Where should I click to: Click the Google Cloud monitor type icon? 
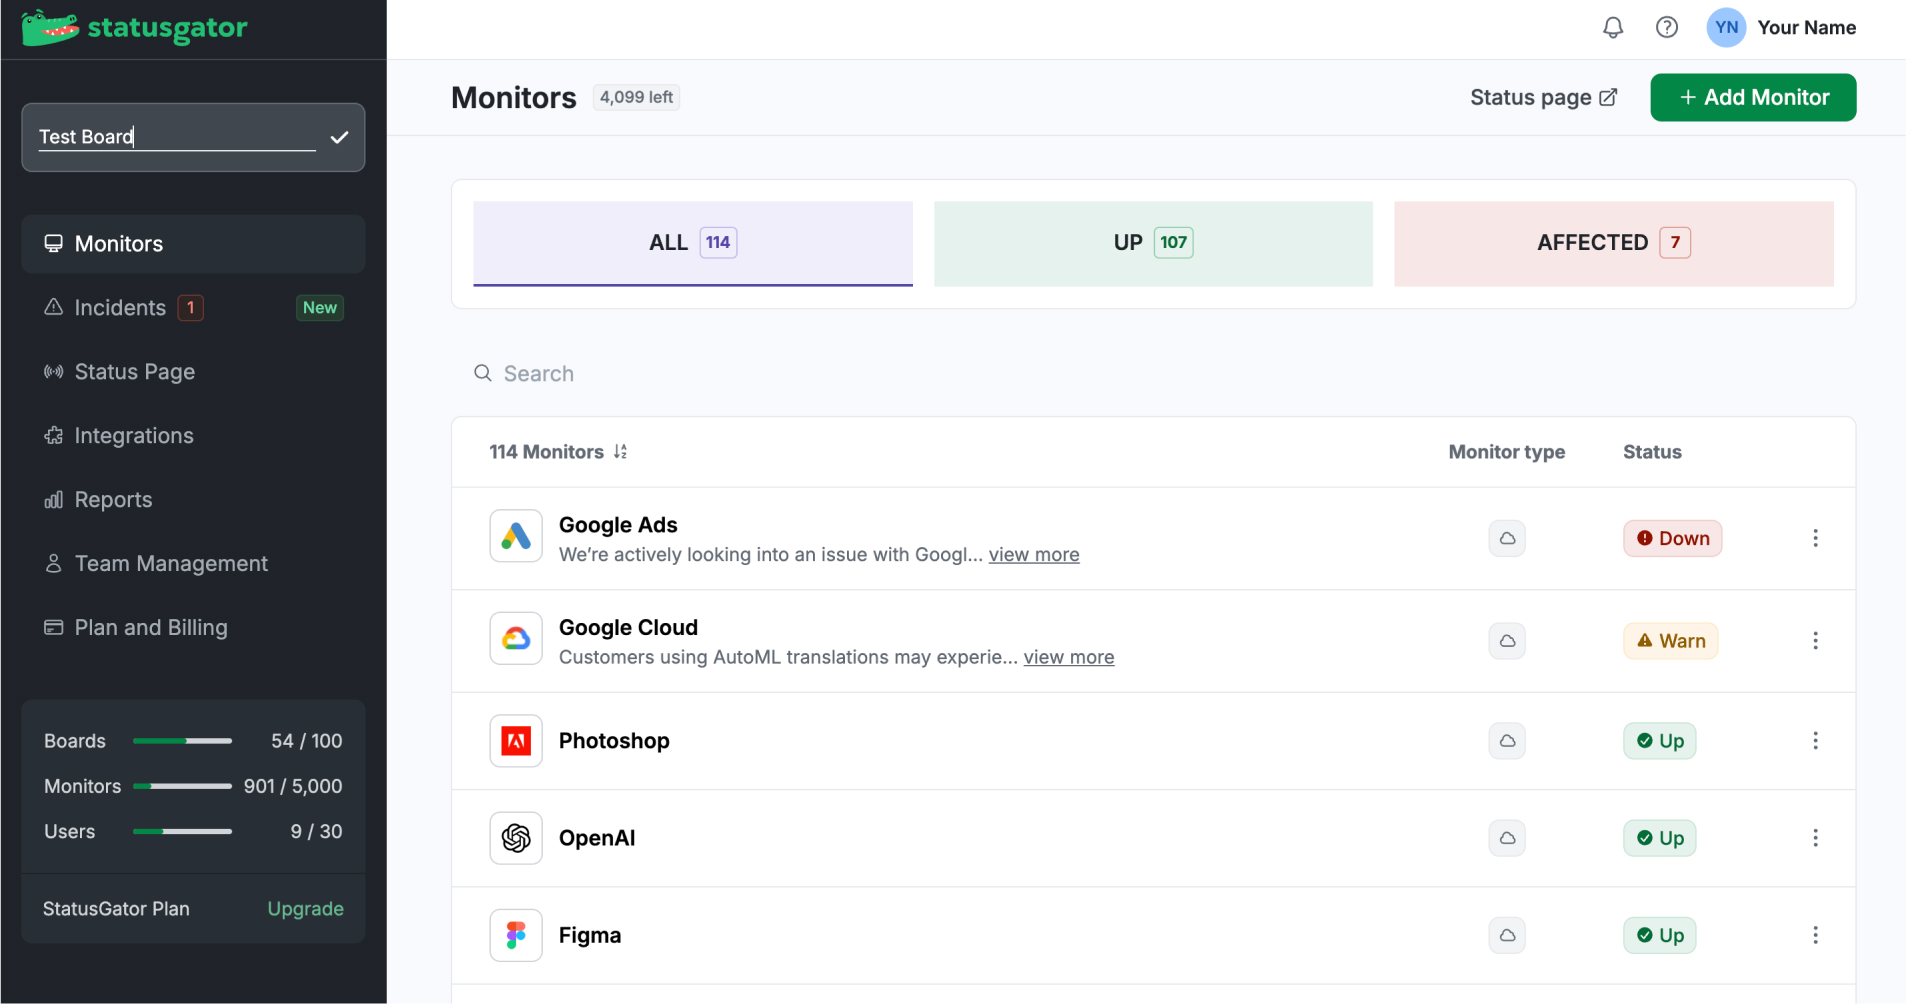point(1507,641)
